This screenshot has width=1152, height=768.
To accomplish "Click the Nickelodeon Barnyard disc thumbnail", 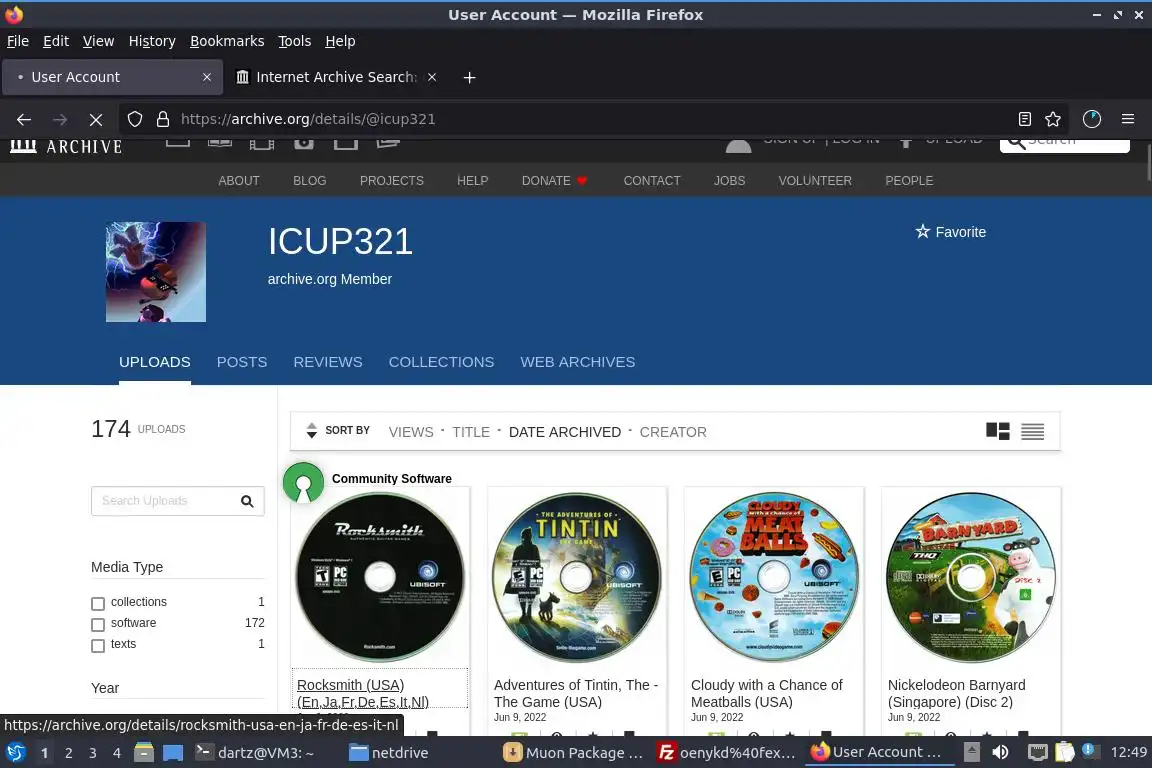I will click(971, 578).
